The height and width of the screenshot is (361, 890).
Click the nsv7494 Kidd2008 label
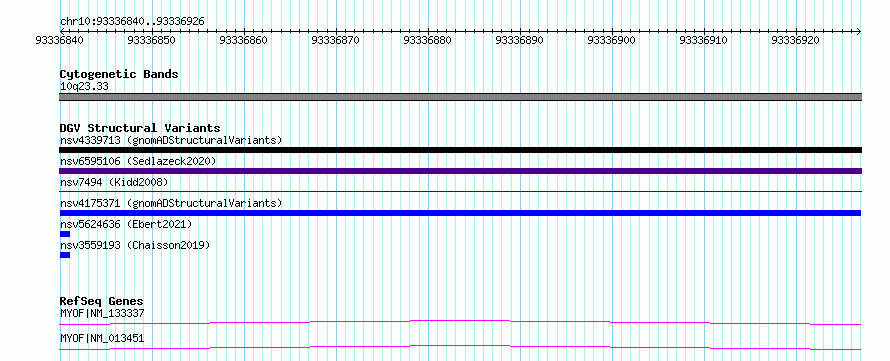coord(114,182)
